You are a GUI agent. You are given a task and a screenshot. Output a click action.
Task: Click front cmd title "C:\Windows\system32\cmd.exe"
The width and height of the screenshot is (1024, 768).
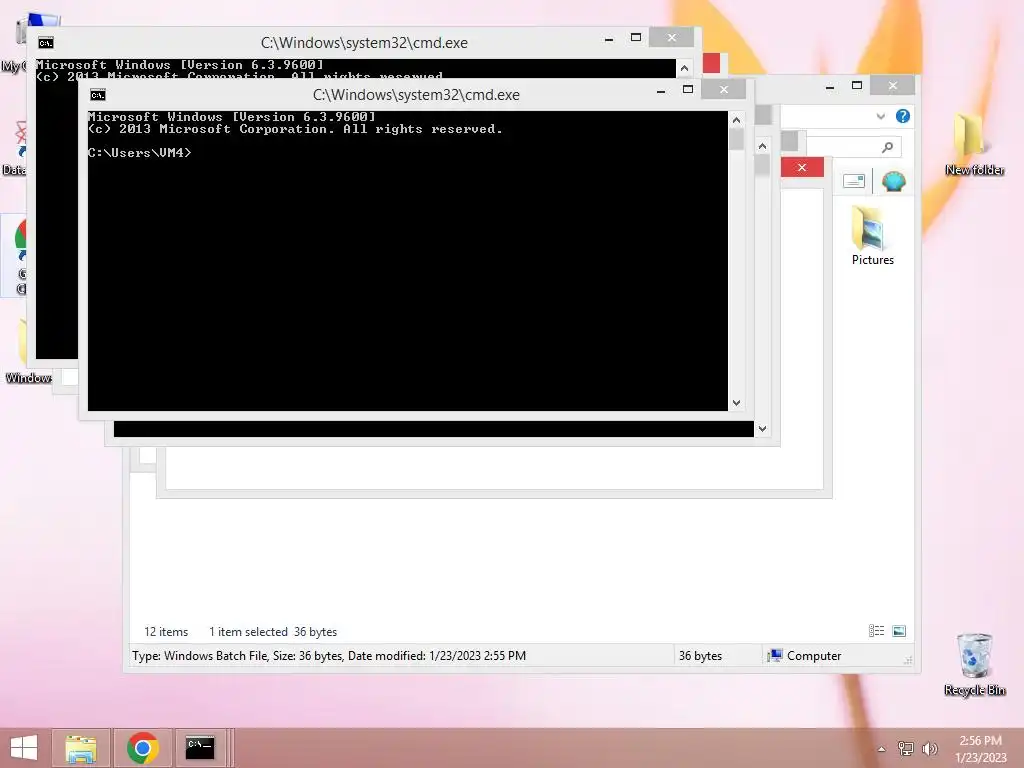pos(416,95)
